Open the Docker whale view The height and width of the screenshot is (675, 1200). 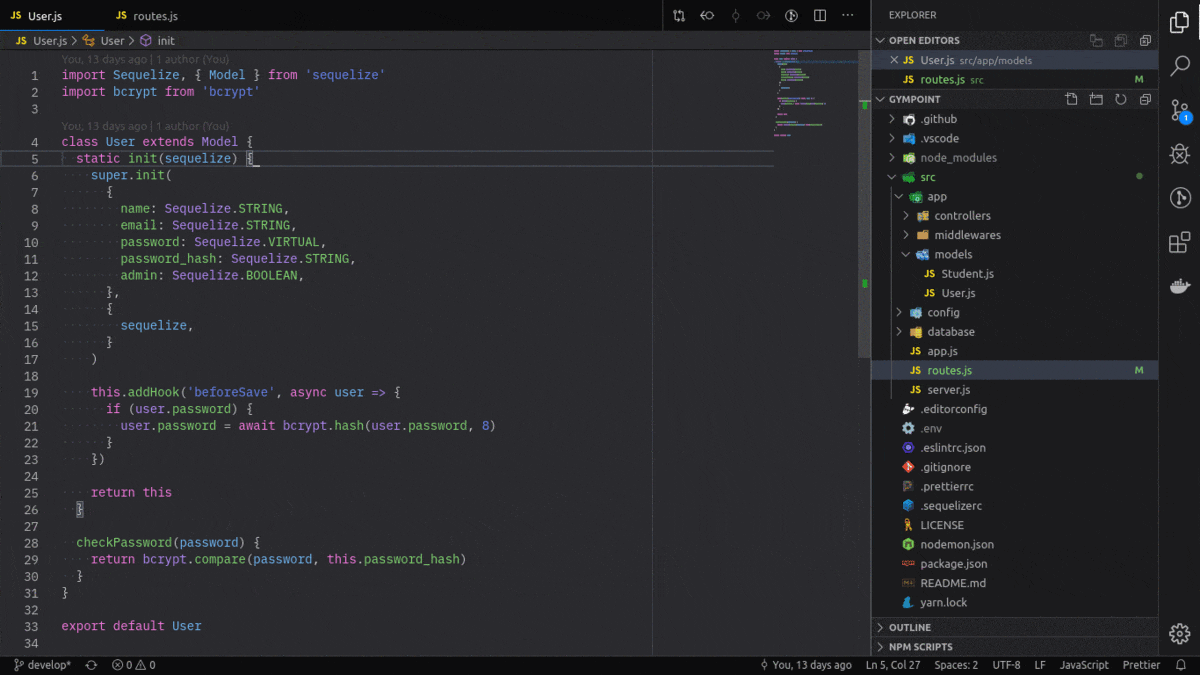click(1179, 286)
